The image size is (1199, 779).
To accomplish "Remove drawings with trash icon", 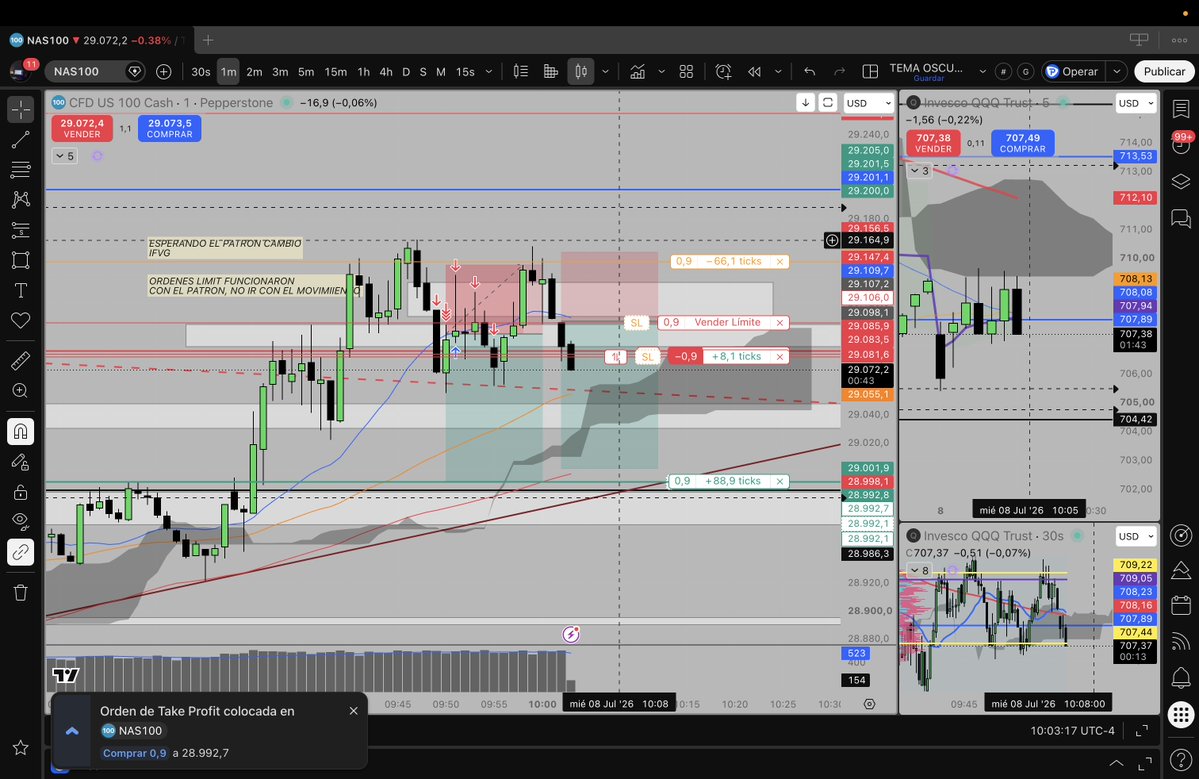I will (21, 592).
